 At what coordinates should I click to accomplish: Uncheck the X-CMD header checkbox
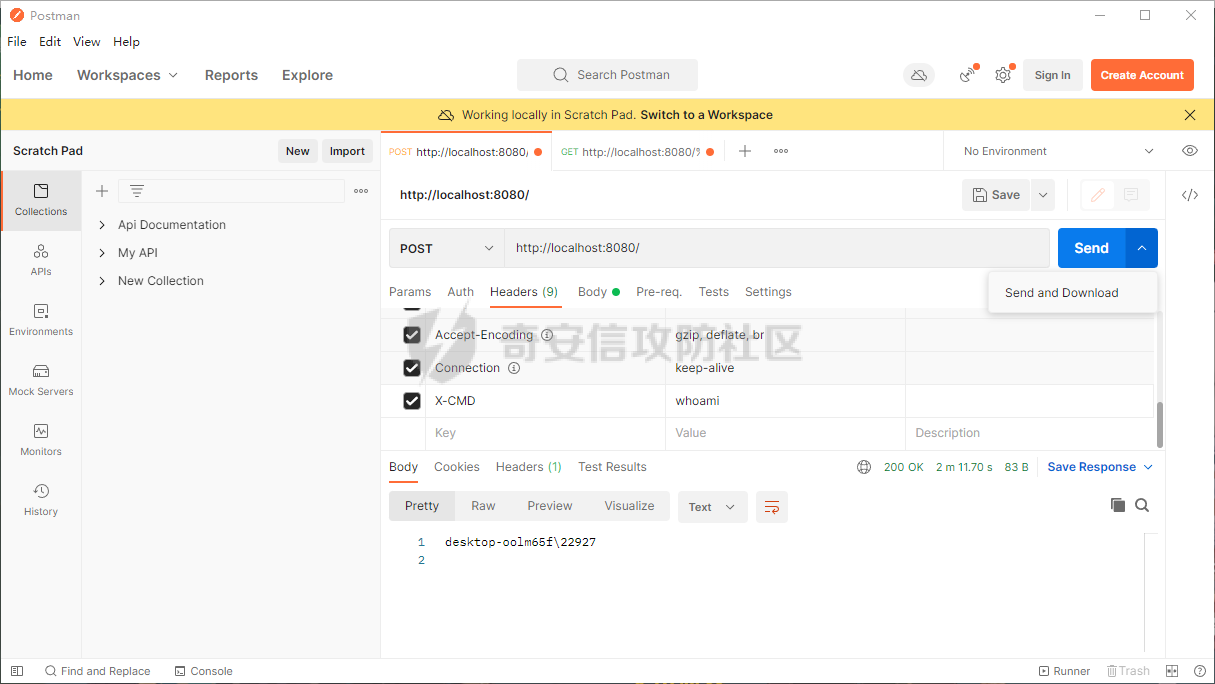412,401
